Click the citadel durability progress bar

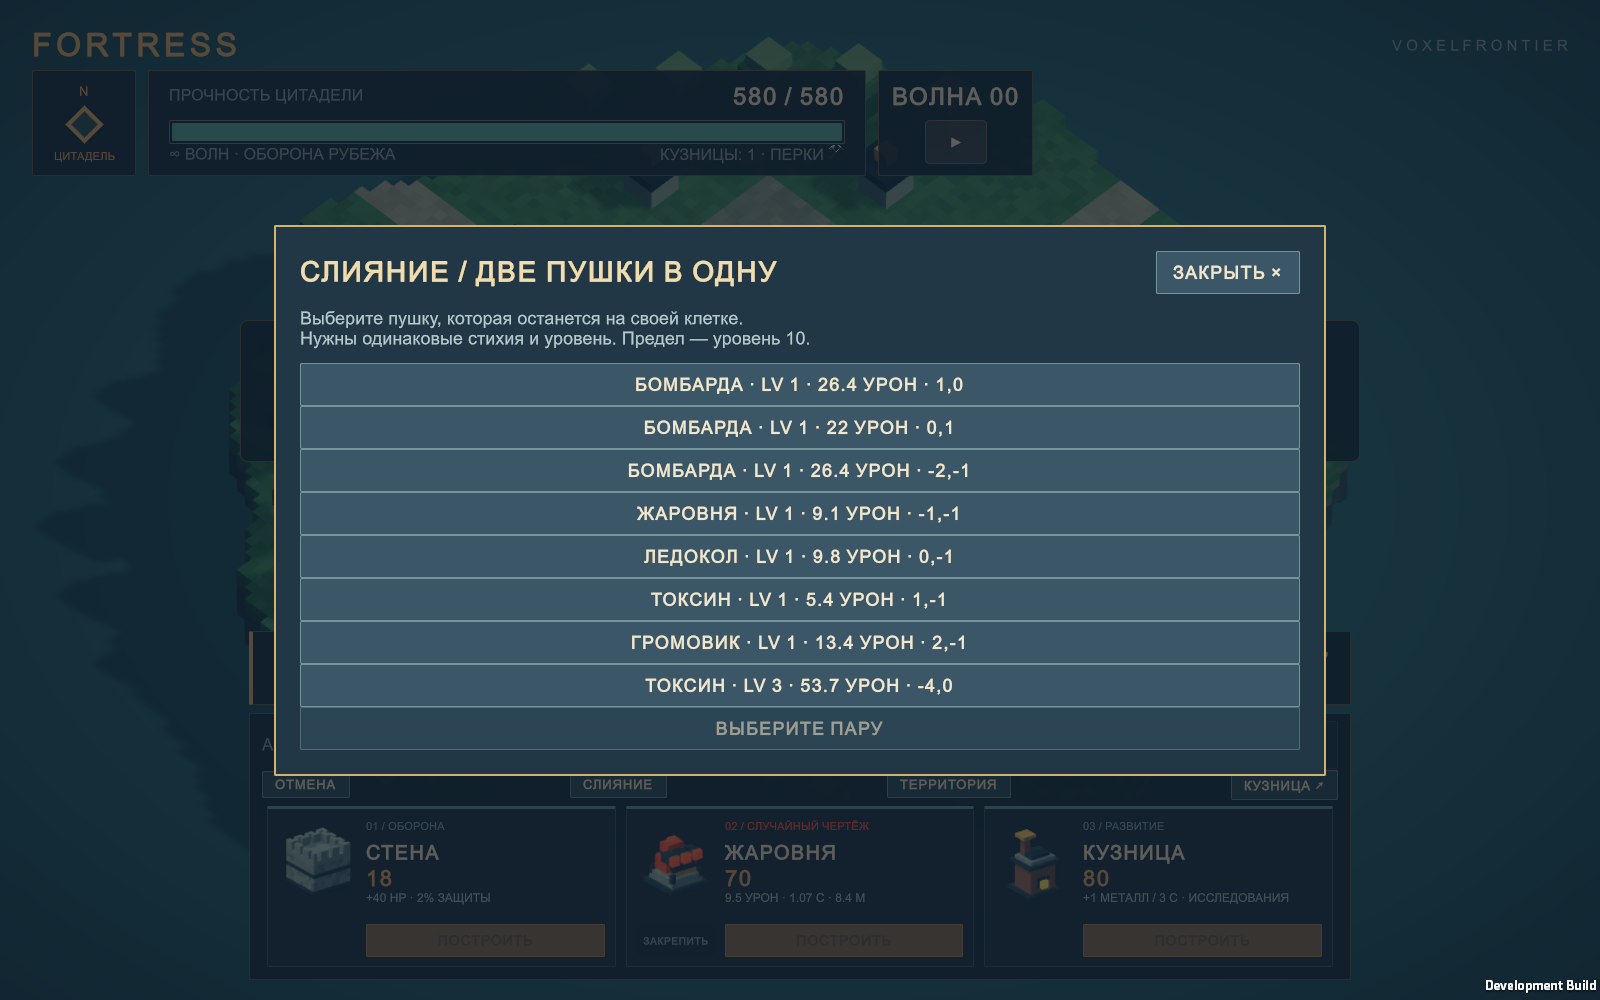click(506, 132)
